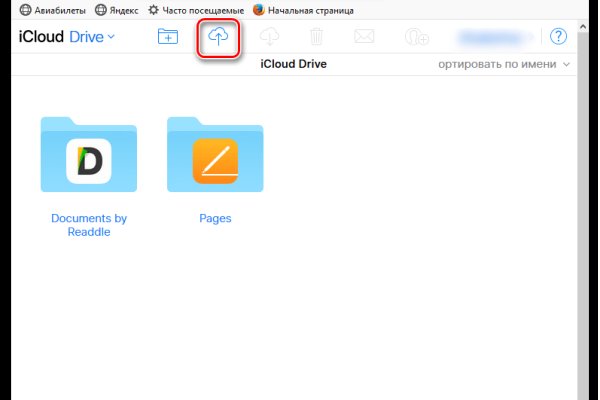Click the vertical scrollbar on the right
Screen dimensions: 600x400
583,230
